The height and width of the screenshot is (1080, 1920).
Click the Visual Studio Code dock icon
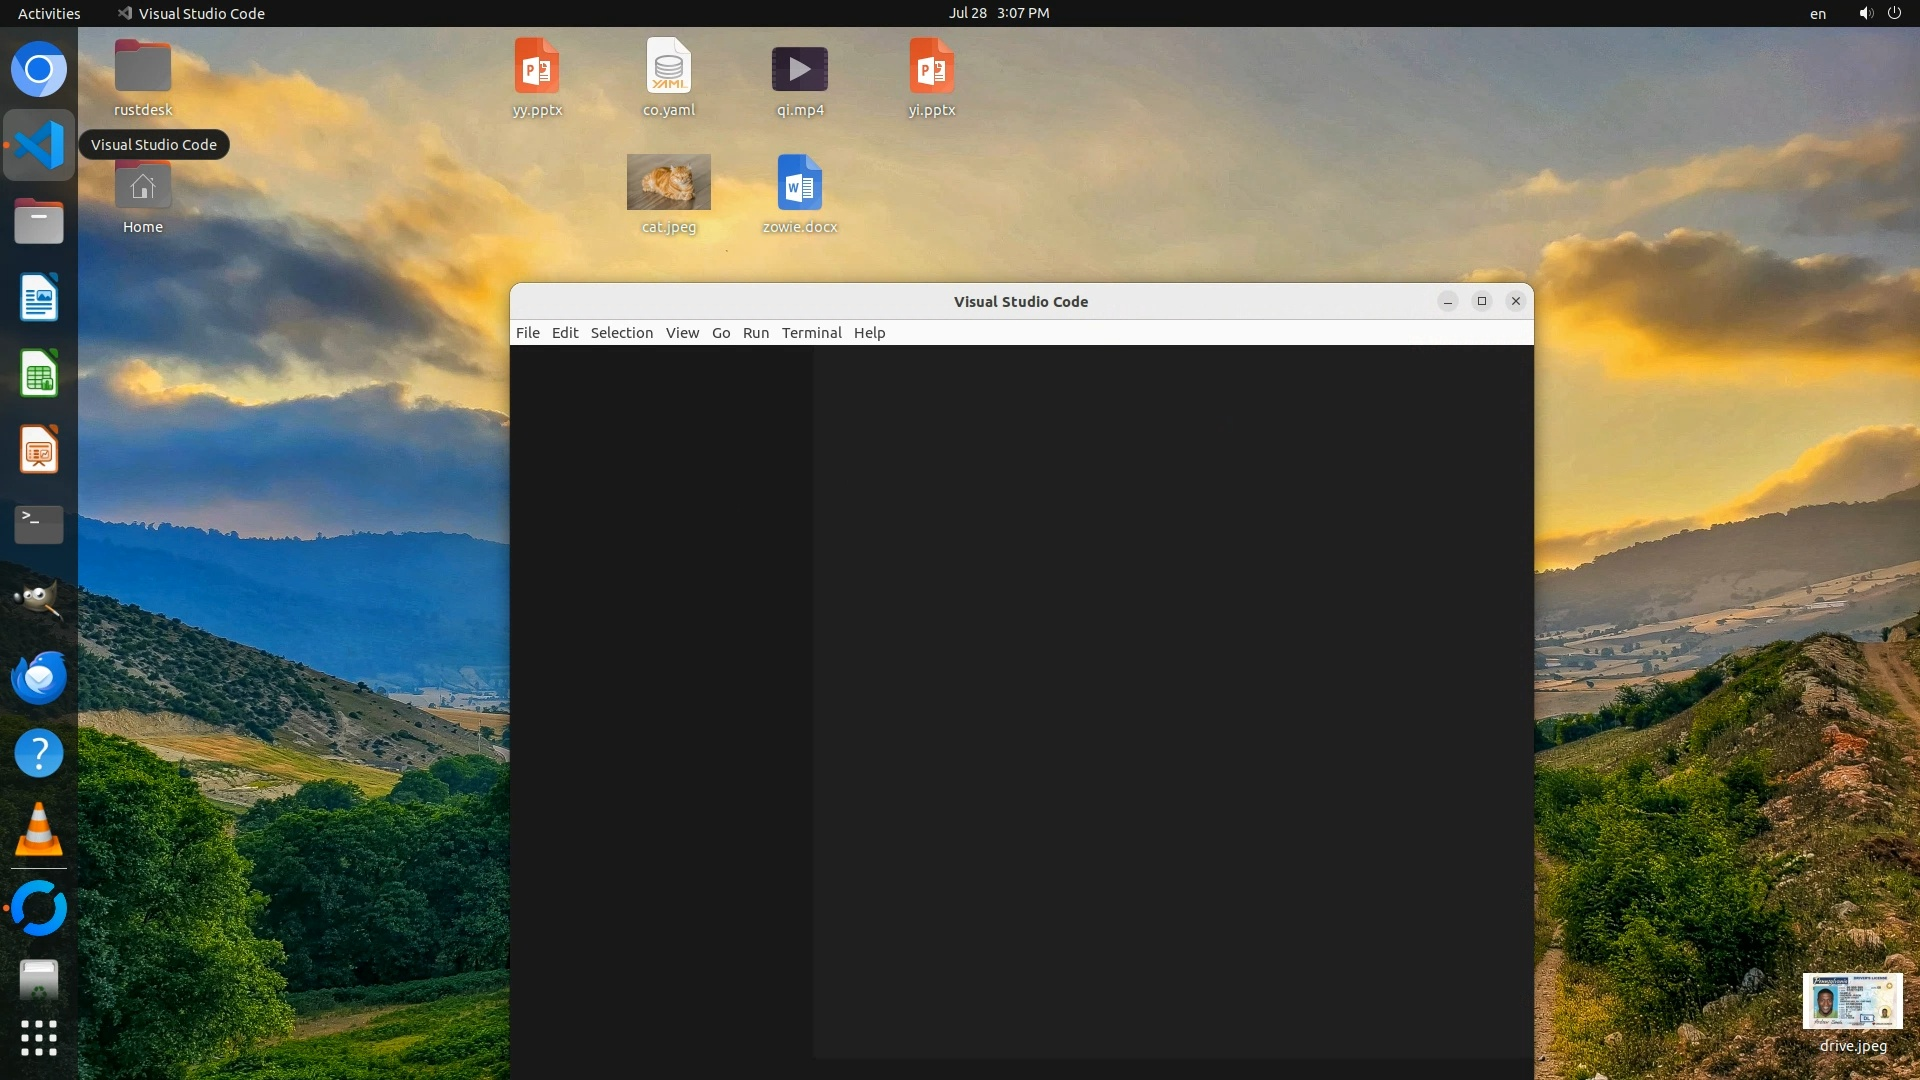[x=39, y=146]
